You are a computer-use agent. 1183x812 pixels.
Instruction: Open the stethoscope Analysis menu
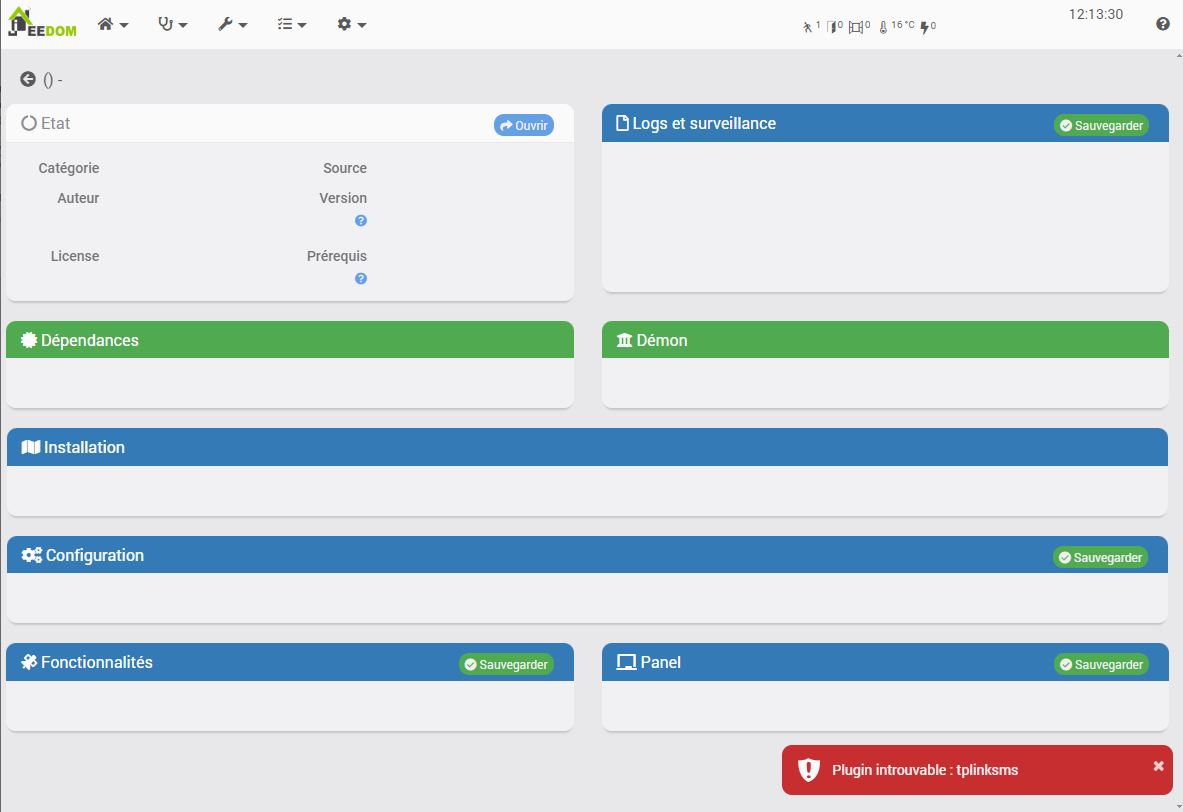(172, 24)
